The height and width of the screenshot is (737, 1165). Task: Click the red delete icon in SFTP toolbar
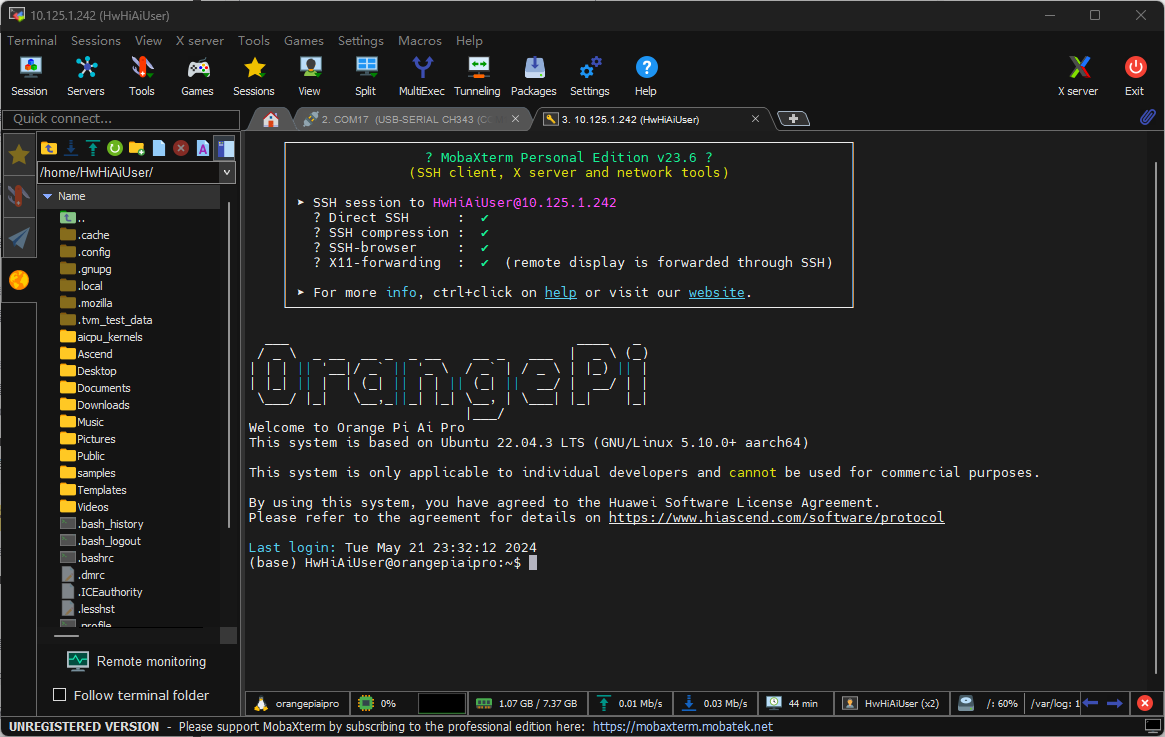(x=181, y=148)
